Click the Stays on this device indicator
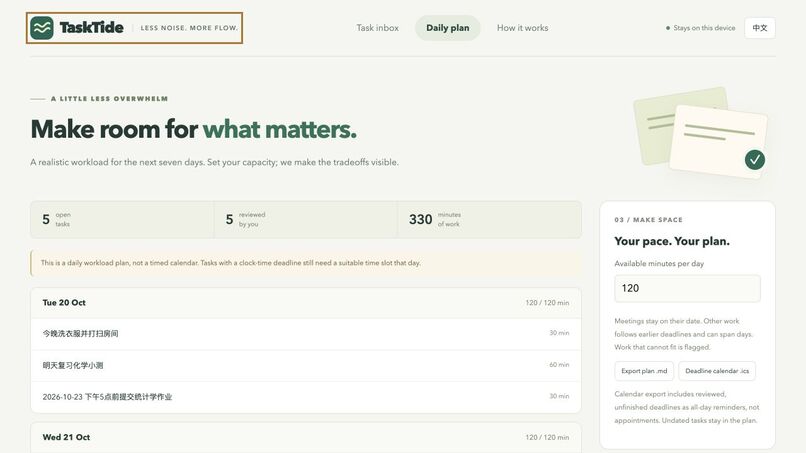Screen dimensions: 806x453 [x=701, y=28]
